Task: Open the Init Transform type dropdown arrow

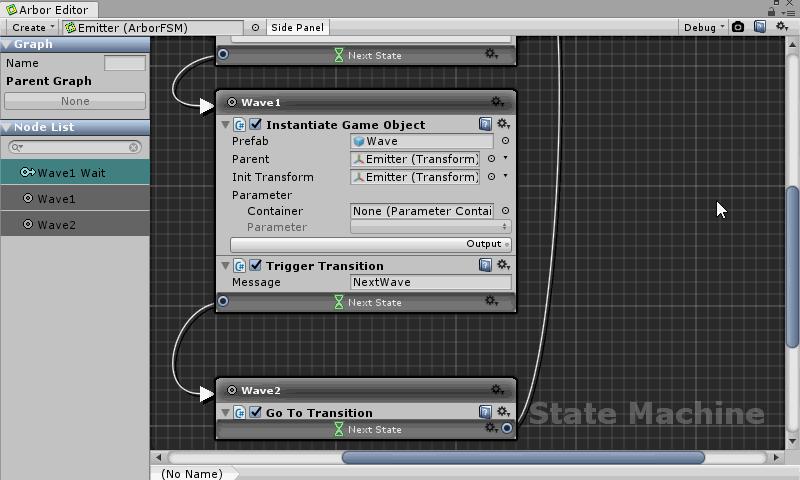Action: (505, 176)
